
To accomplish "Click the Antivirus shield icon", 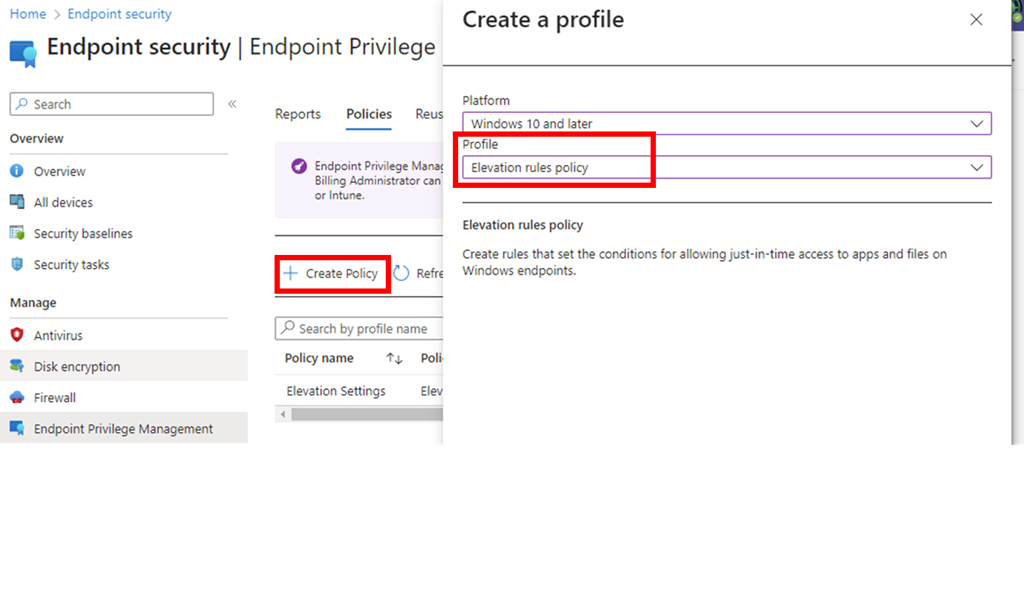I will pyautogui.click(x=17, y=335).
